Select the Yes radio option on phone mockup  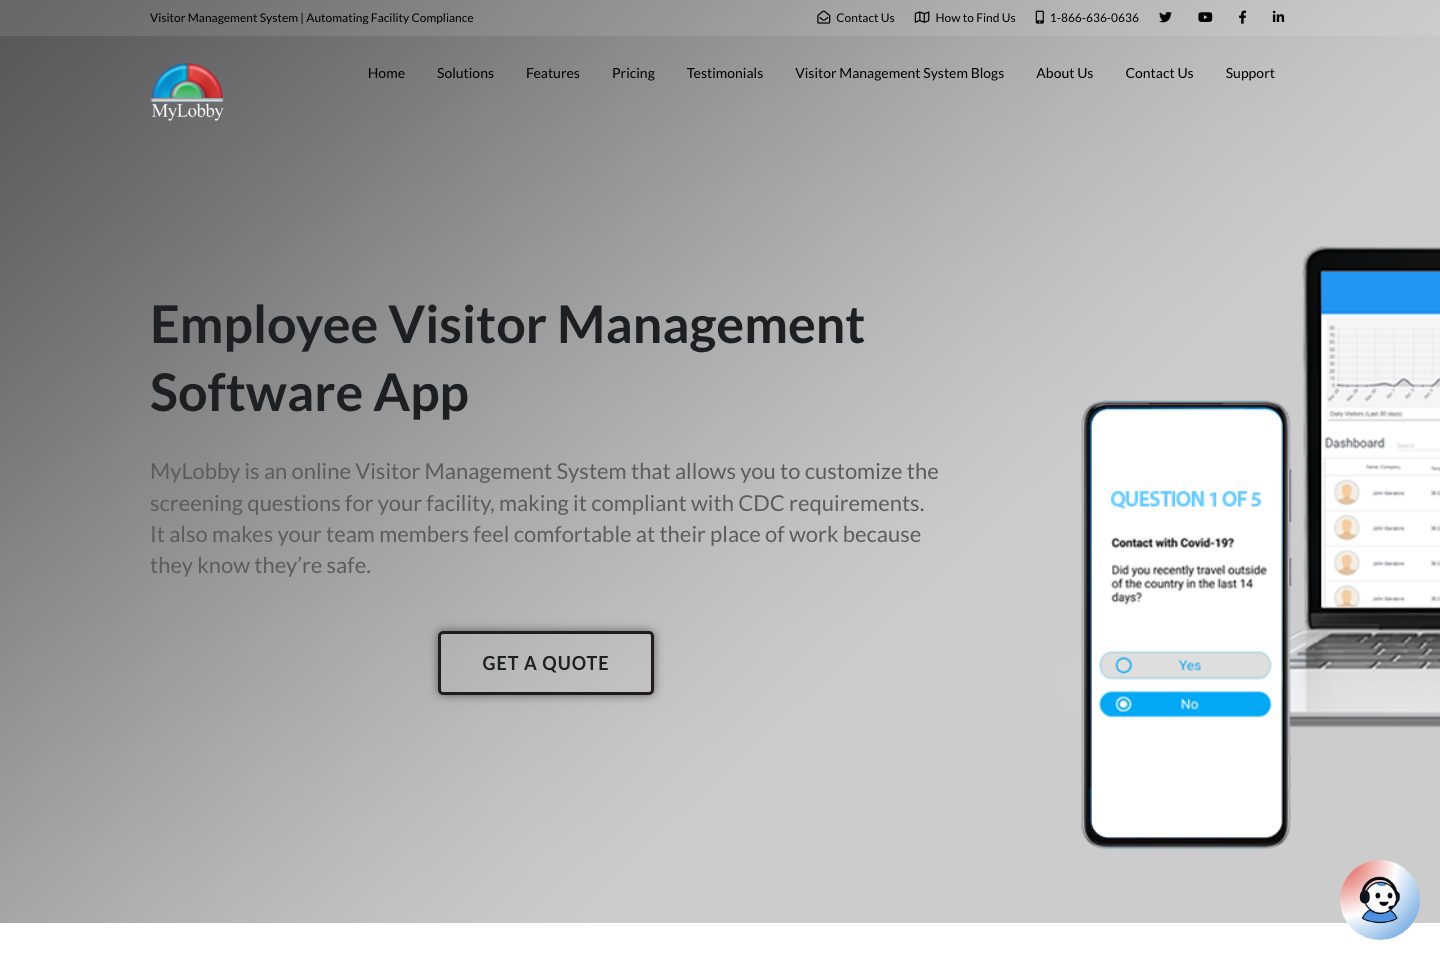(1185, 665)
